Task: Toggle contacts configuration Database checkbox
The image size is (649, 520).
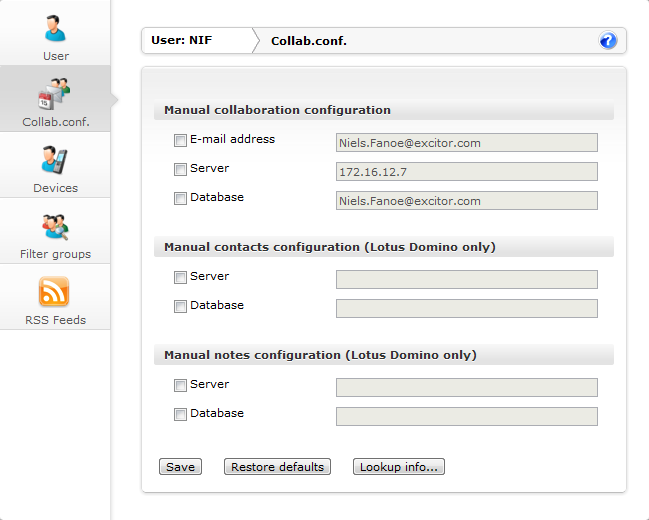Action: coord(180,307)
